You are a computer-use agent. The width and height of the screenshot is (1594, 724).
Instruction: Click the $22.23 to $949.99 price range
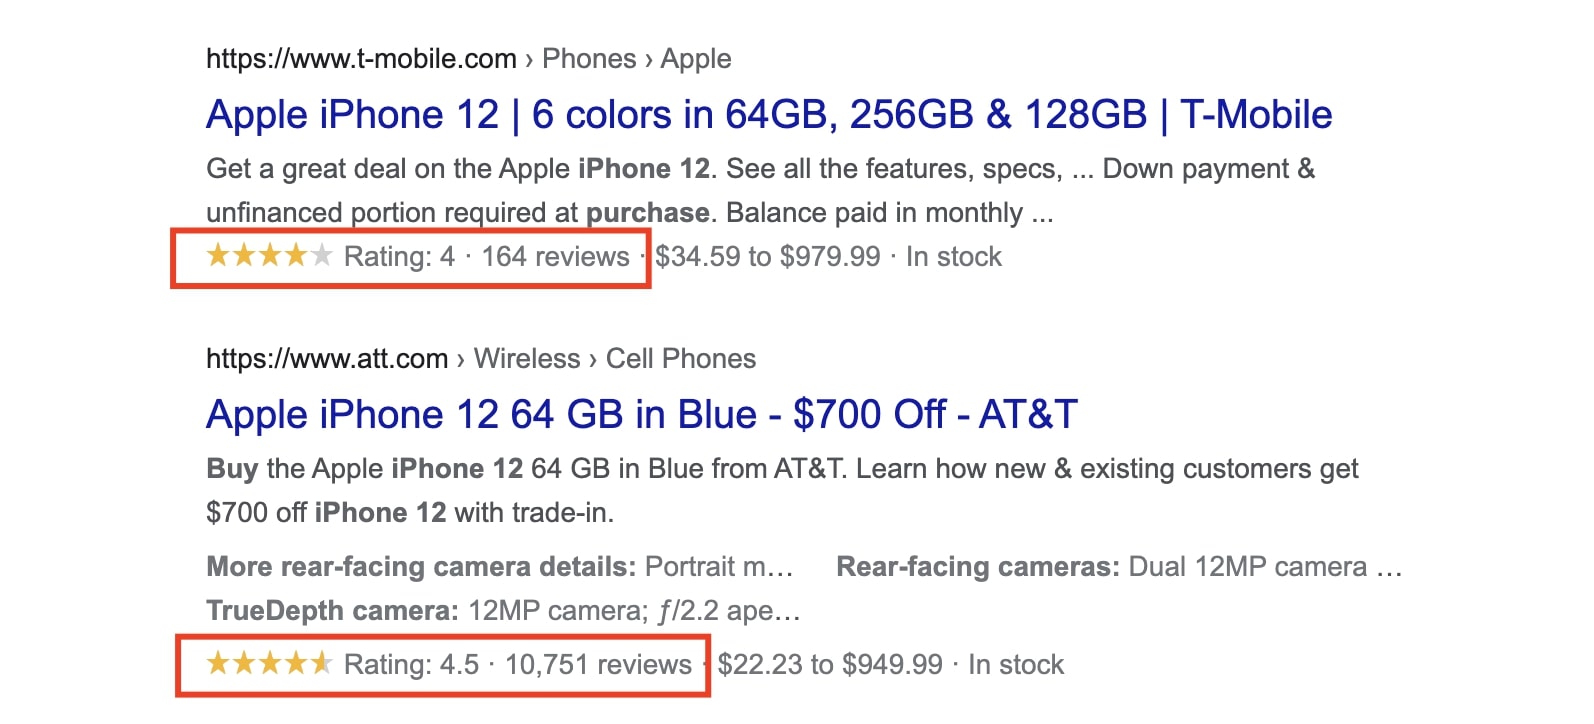click(x=830, y=665)
